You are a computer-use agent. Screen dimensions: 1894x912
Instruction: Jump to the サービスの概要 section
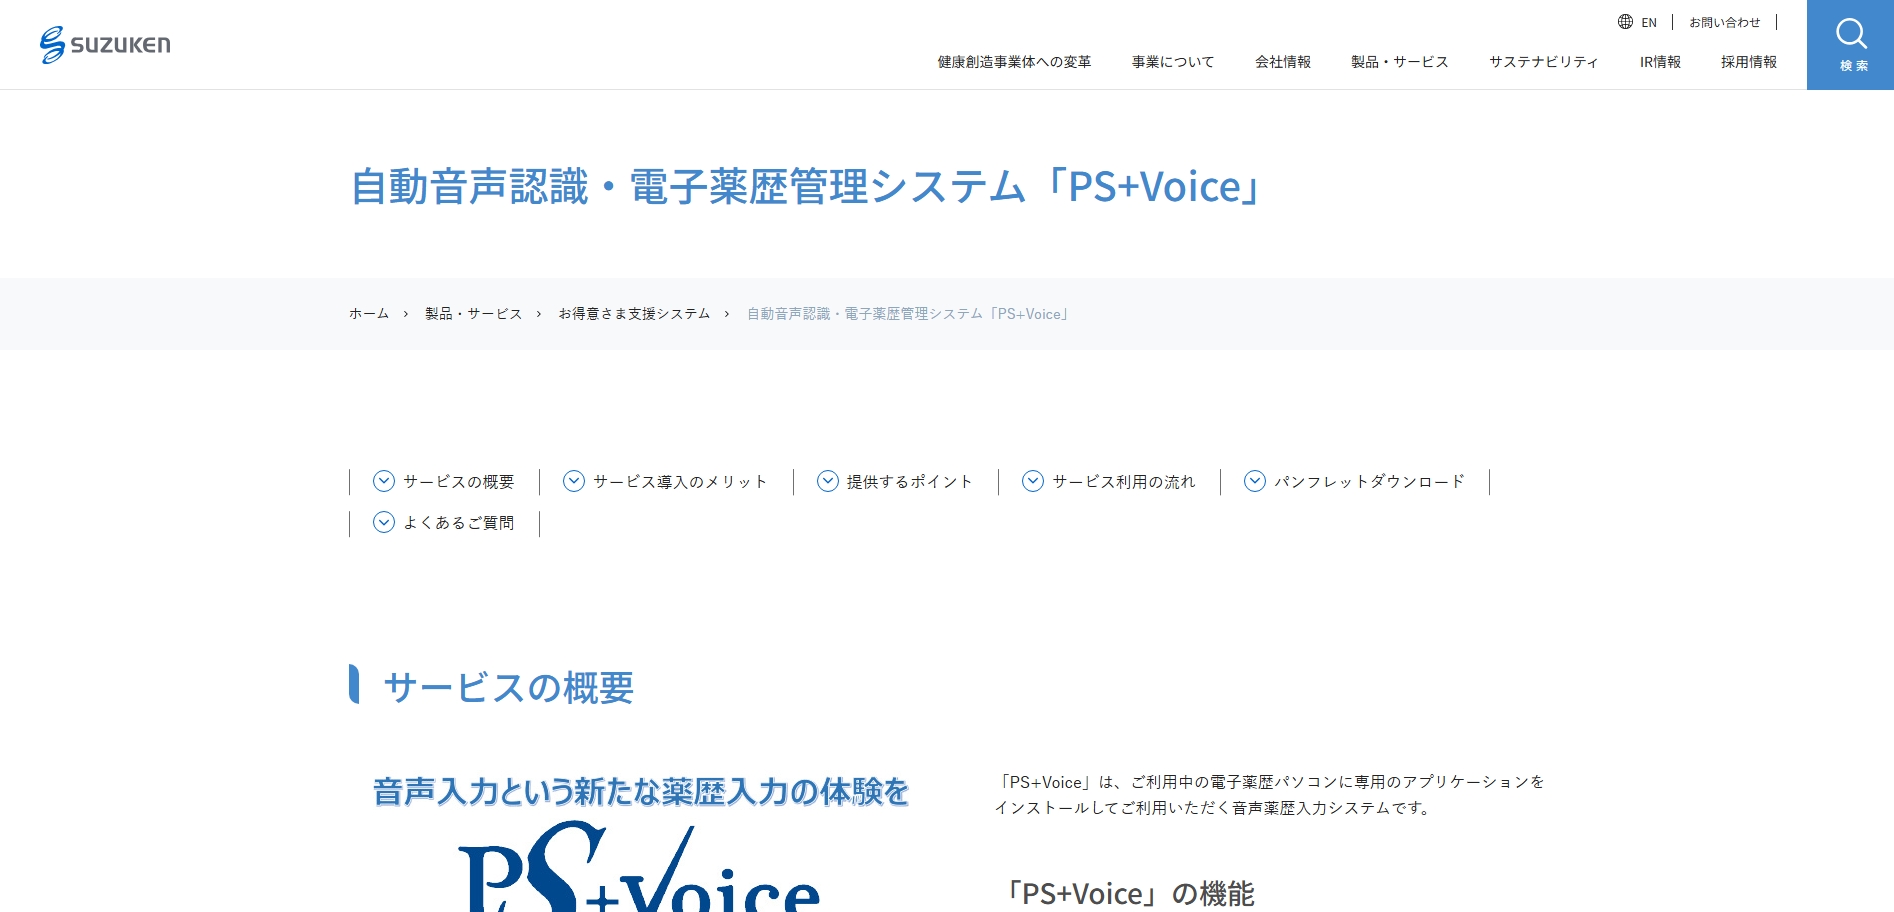pyautogui.click(x=458, y=481)
